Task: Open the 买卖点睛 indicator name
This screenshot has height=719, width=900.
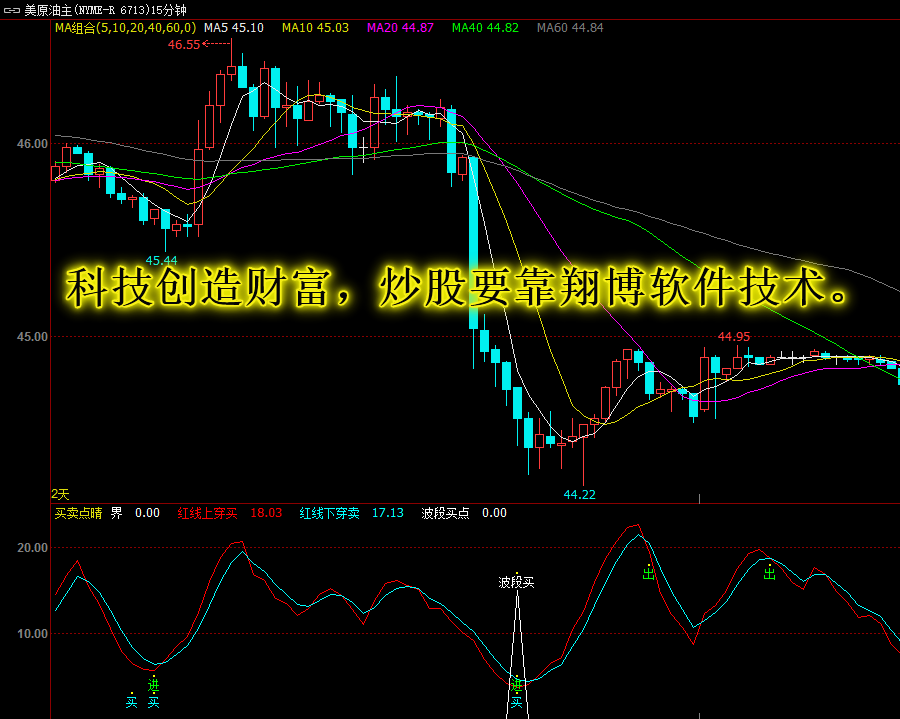Action: coord(79,513)
